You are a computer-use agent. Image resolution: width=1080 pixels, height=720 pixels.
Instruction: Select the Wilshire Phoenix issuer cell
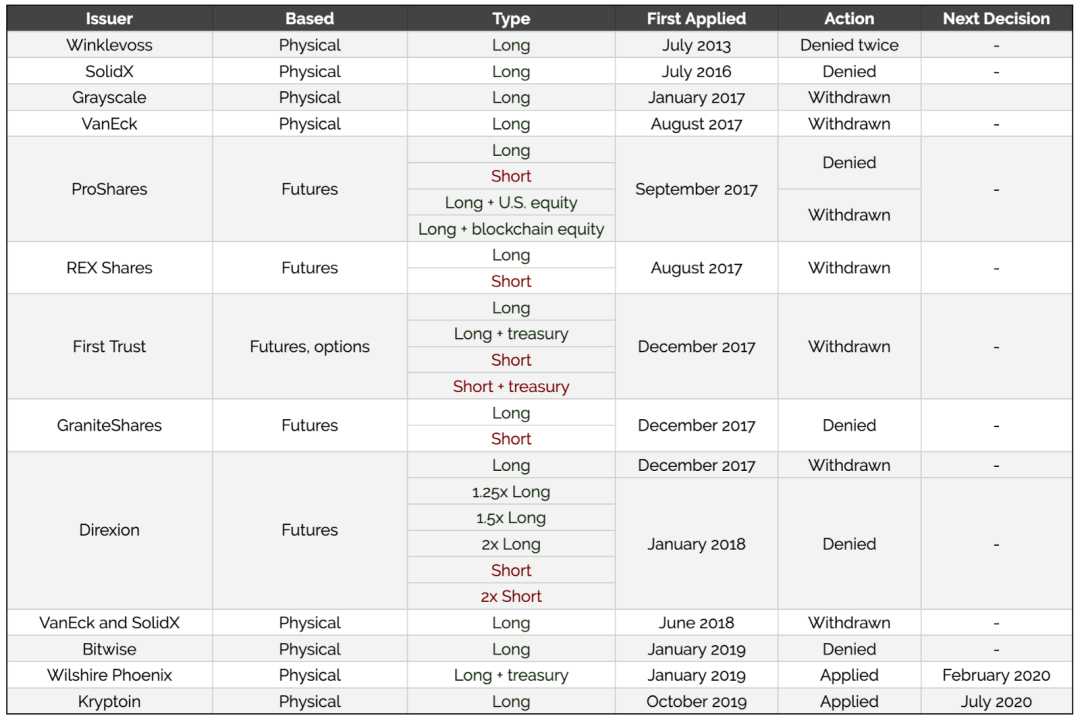tap(109, 675)
